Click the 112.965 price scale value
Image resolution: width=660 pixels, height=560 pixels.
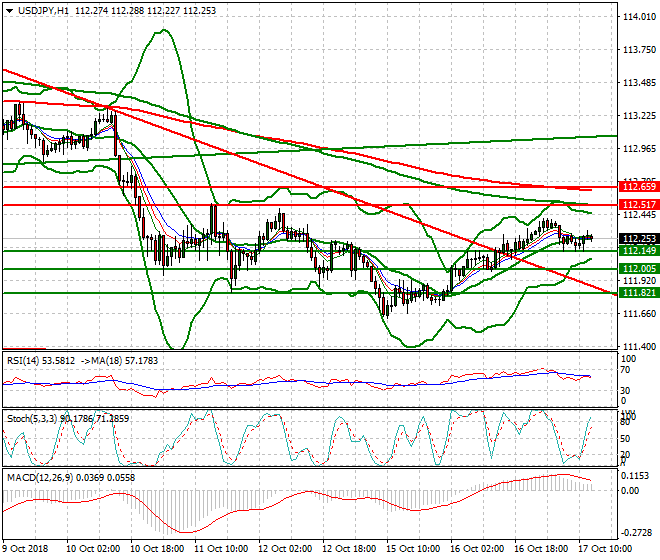coord(639,149)
